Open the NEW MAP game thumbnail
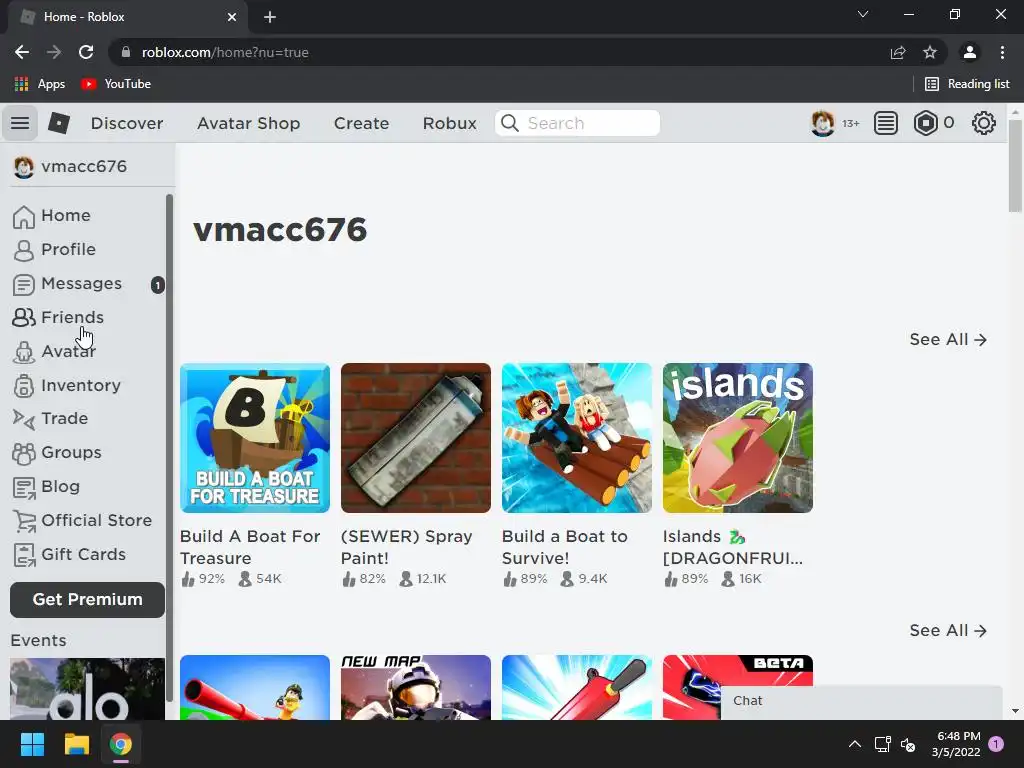 coord(416,688)
